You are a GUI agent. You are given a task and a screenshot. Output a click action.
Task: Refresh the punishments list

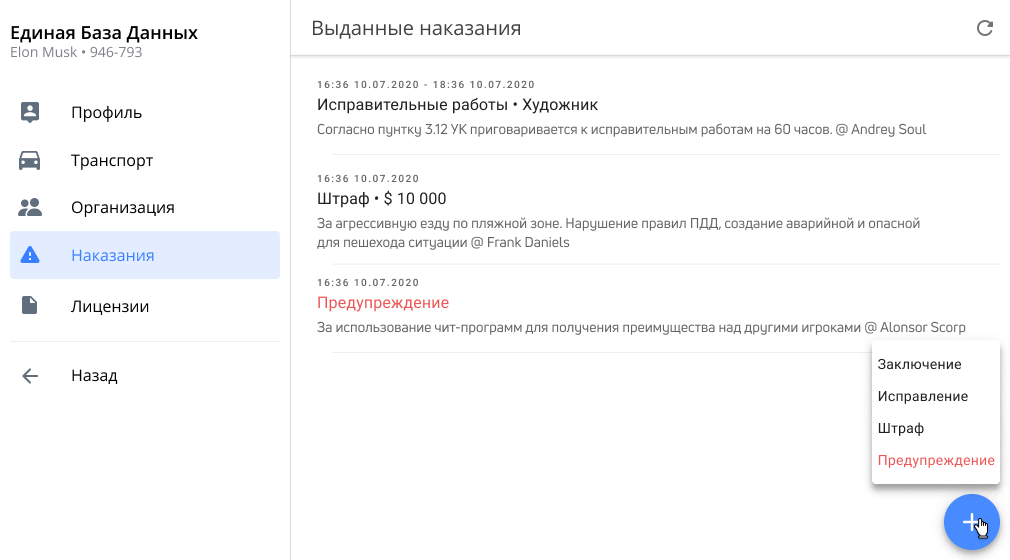pyautogui.click(x=985, y=28)
